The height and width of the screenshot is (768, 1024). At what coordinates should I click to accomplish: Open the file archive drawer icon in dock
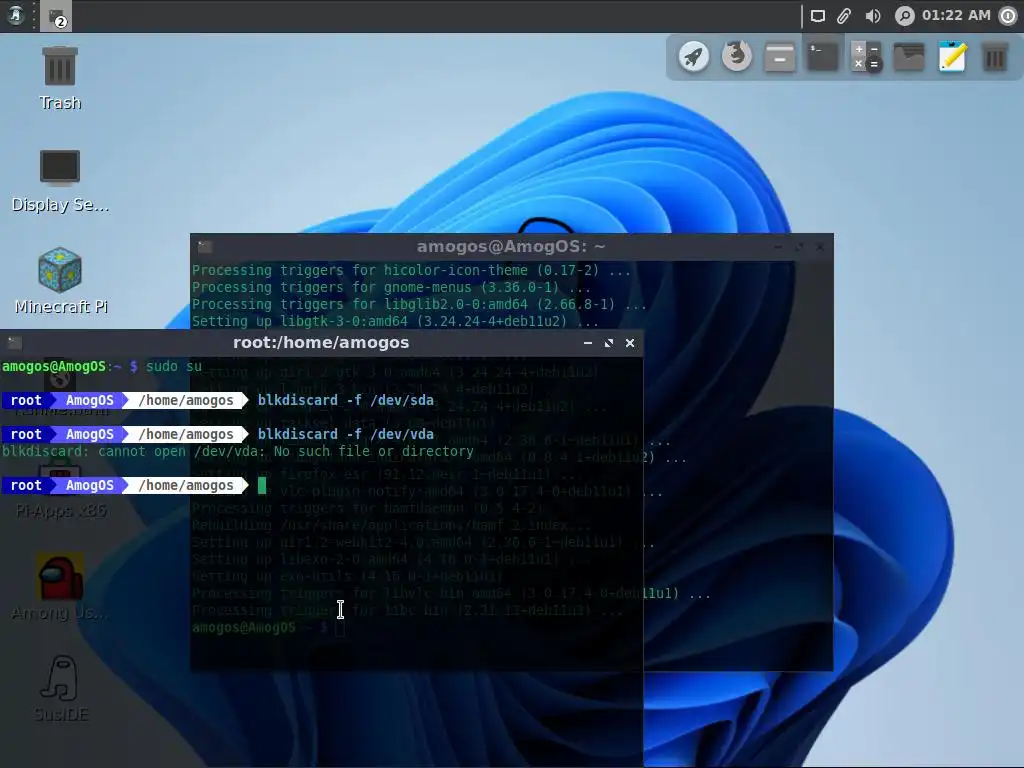pyautogui.click(x=780, y=57)
